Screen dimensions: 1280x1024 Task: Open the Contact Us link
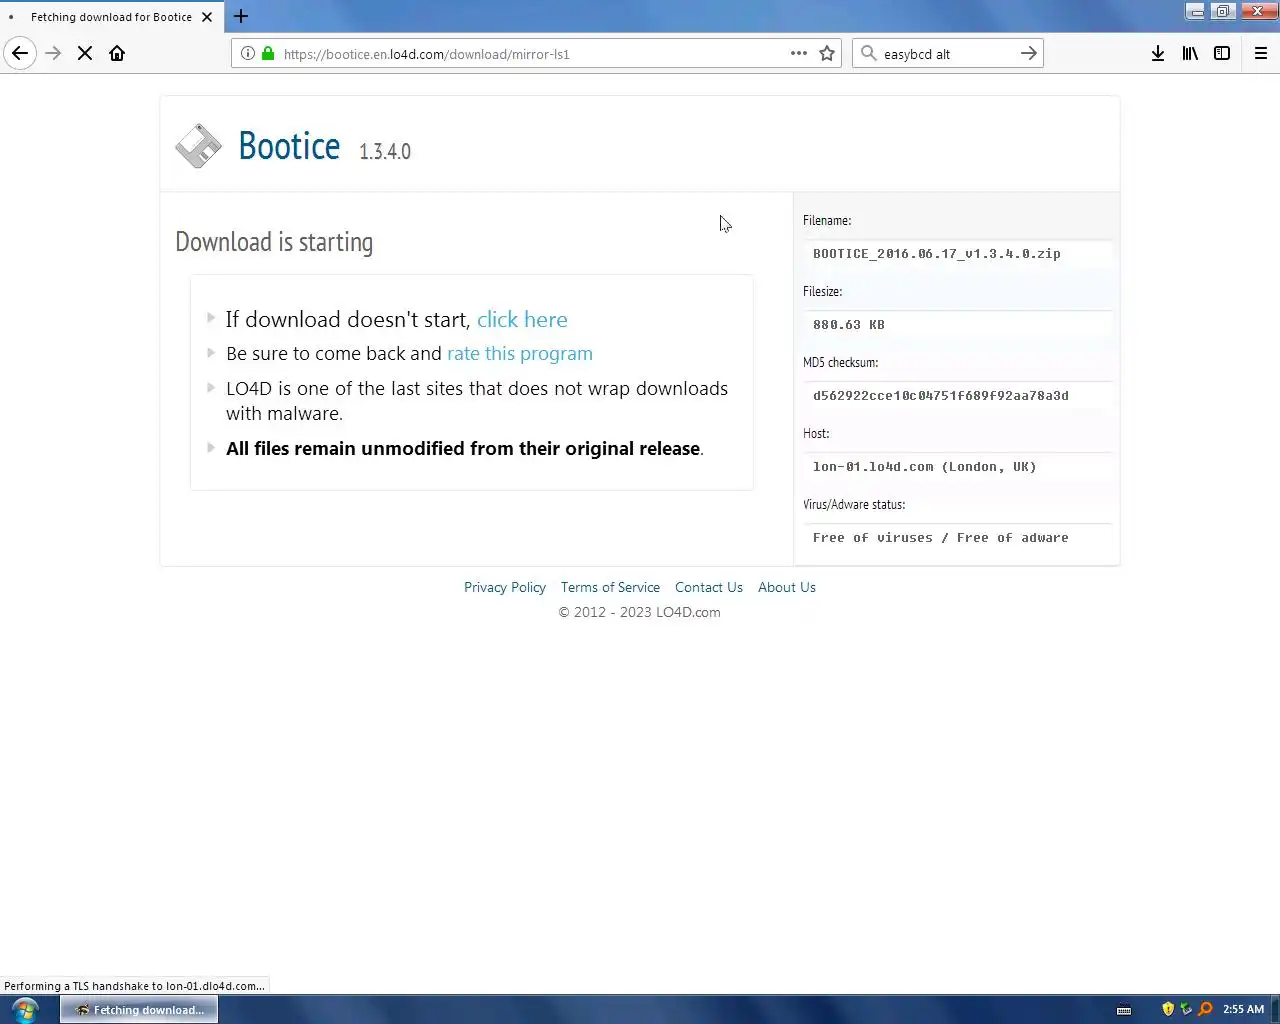click(709, 588)
